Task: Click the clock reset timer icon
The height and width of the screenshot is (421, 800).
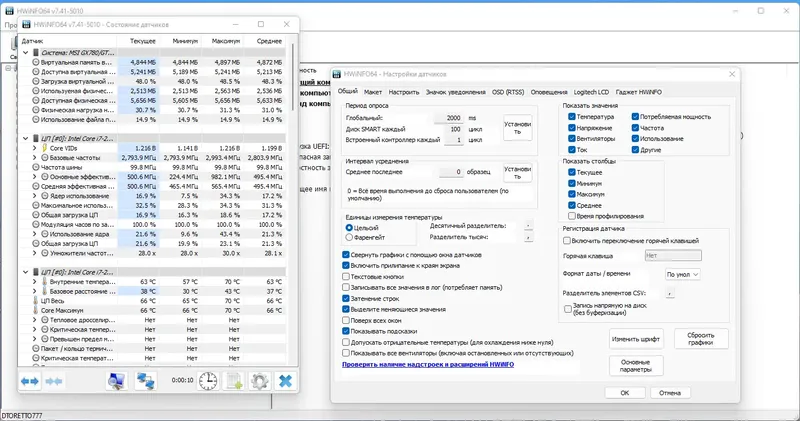Action: [x=208, y=381]
